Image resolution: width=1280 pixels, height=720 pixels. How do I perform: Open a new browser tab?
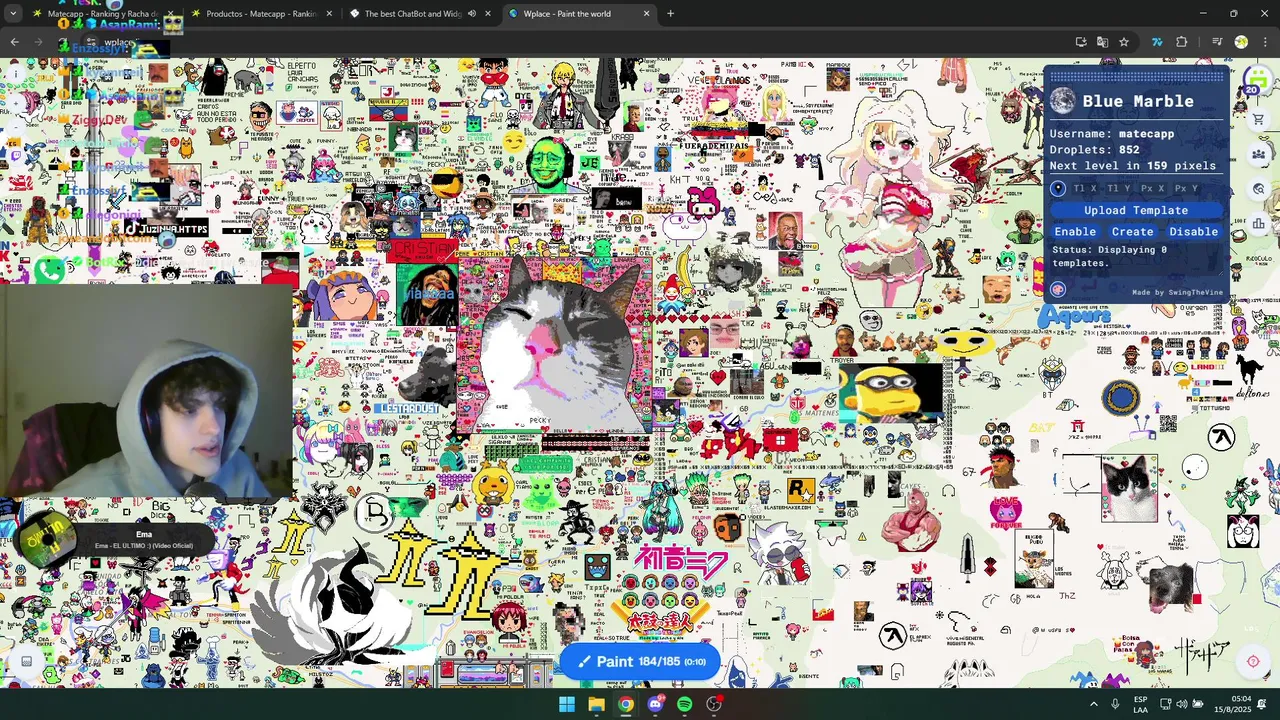pyautogui.click(x=670, y=14)
